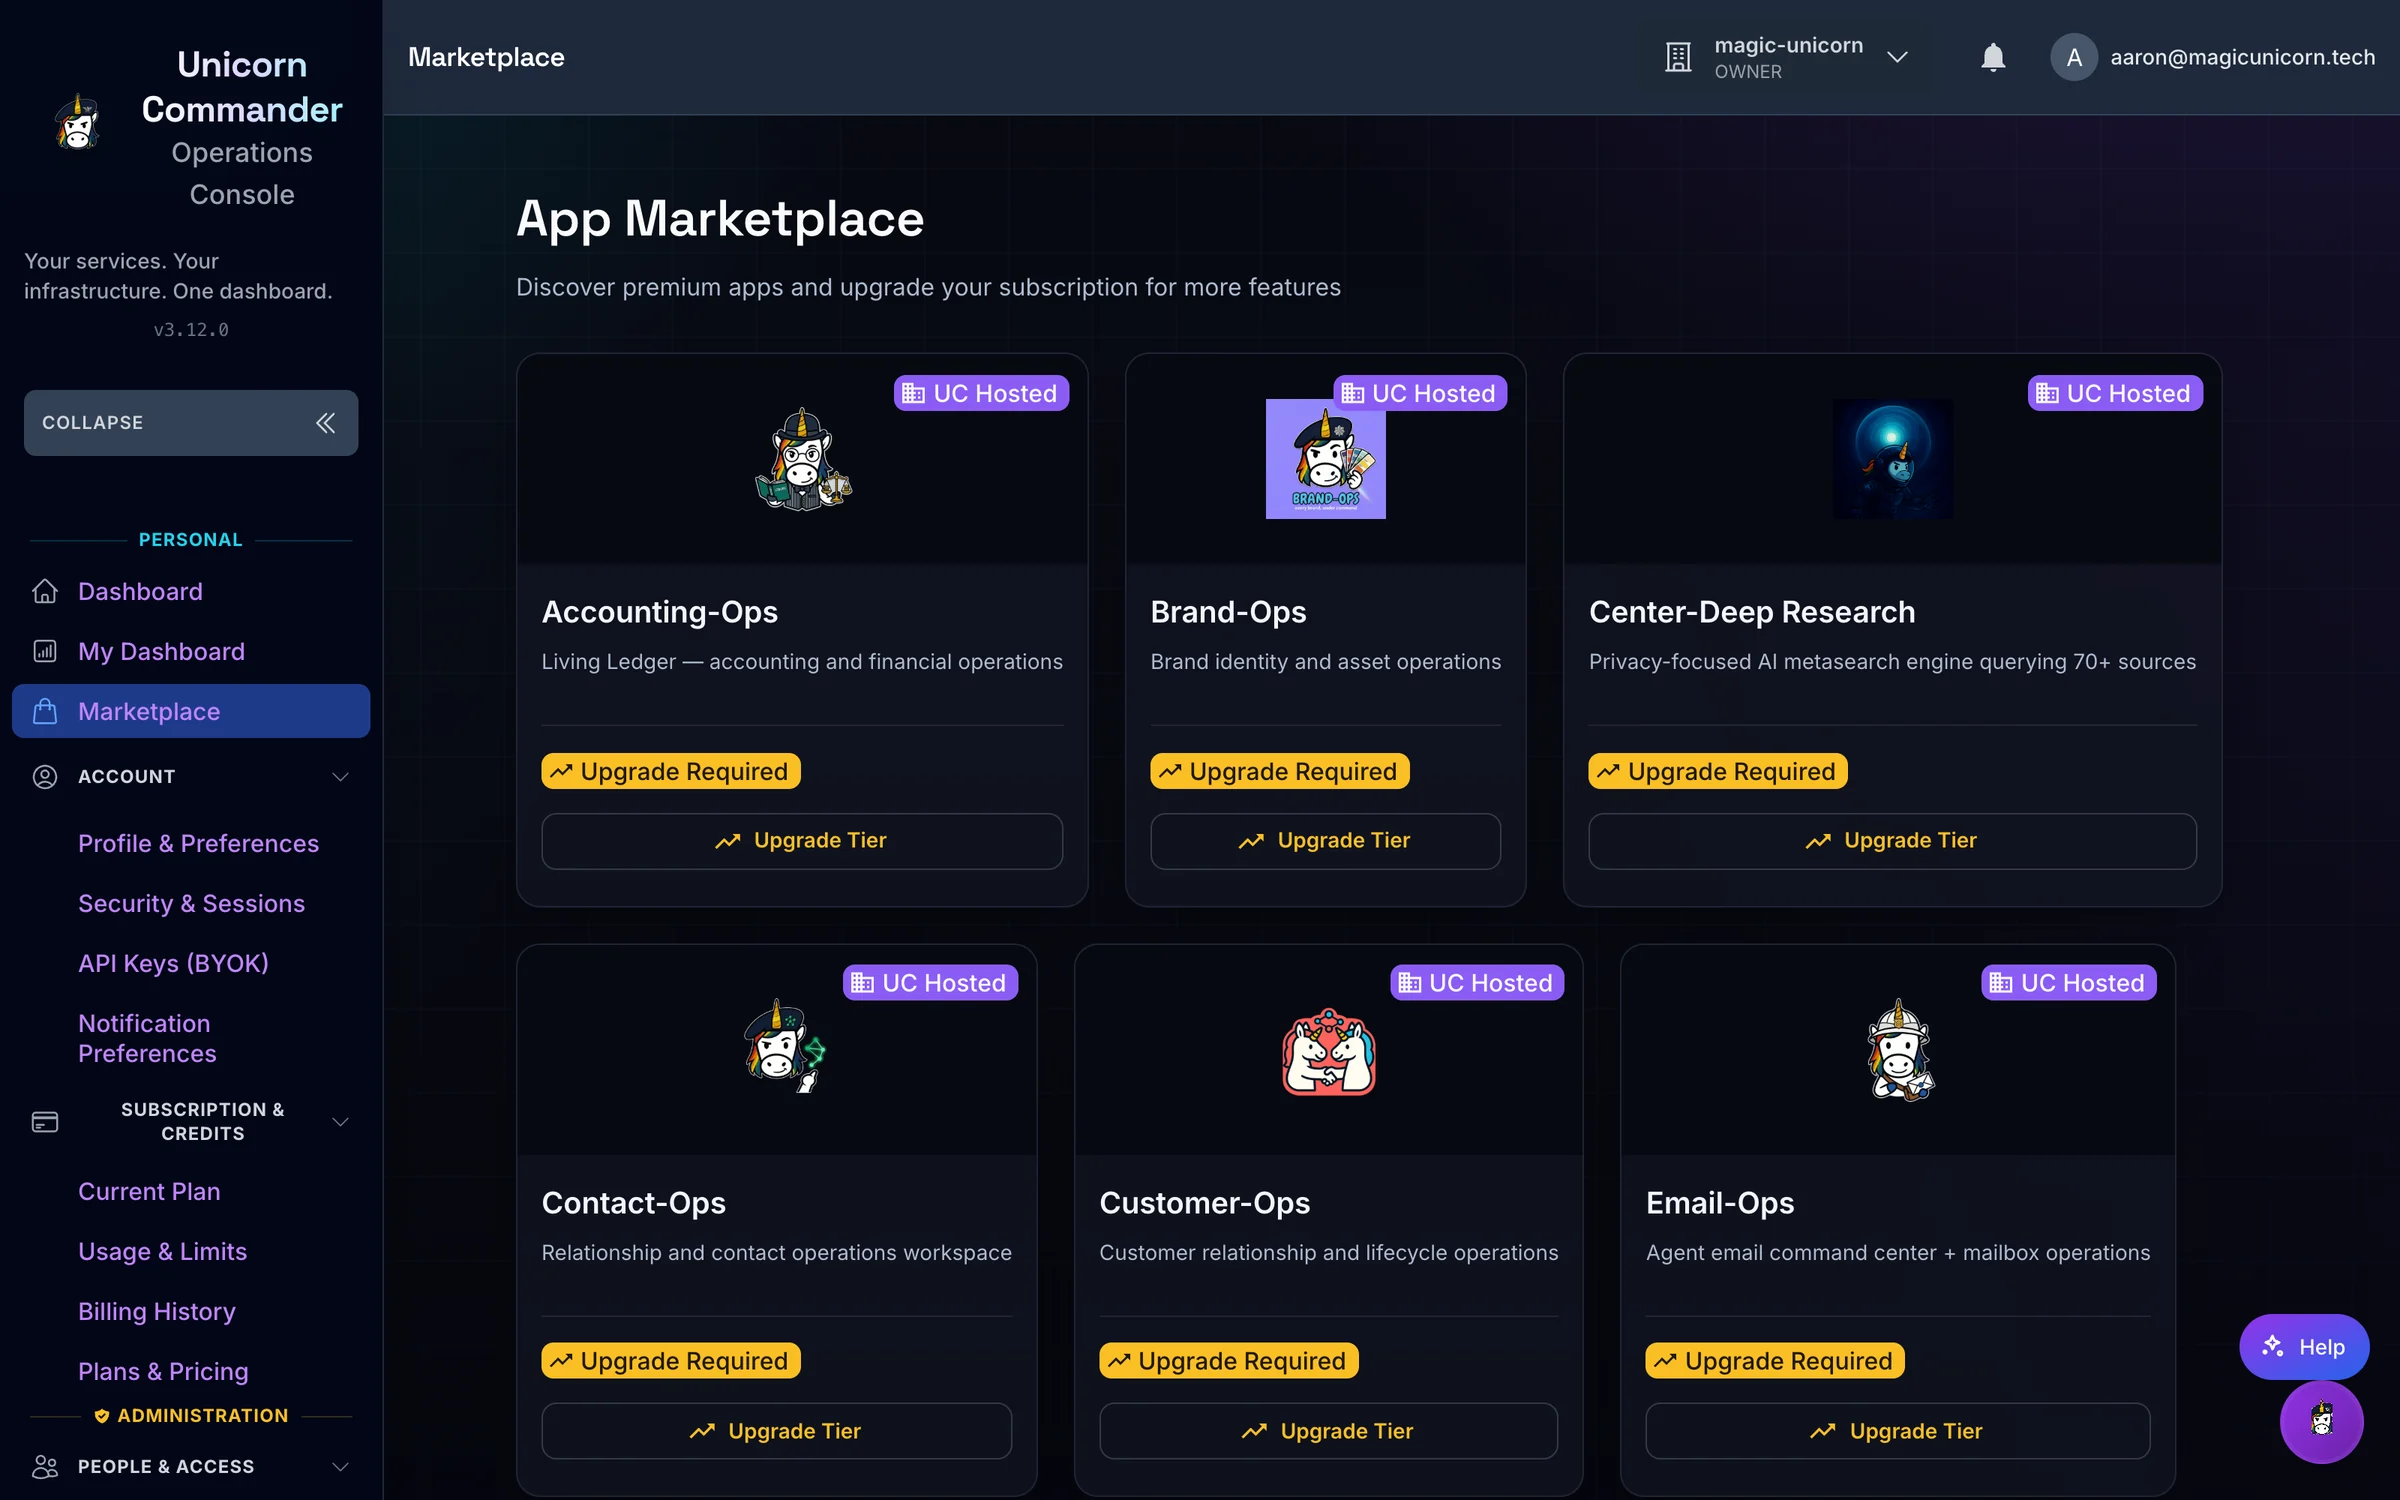Open the Help button

click(2304, 1347)
